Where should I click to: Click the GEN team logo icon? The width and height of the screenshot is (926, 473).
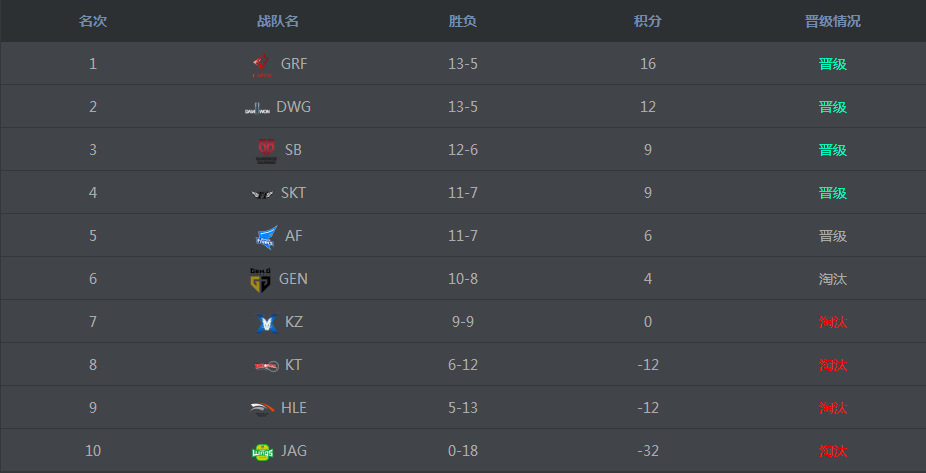[x=260, y=280]
